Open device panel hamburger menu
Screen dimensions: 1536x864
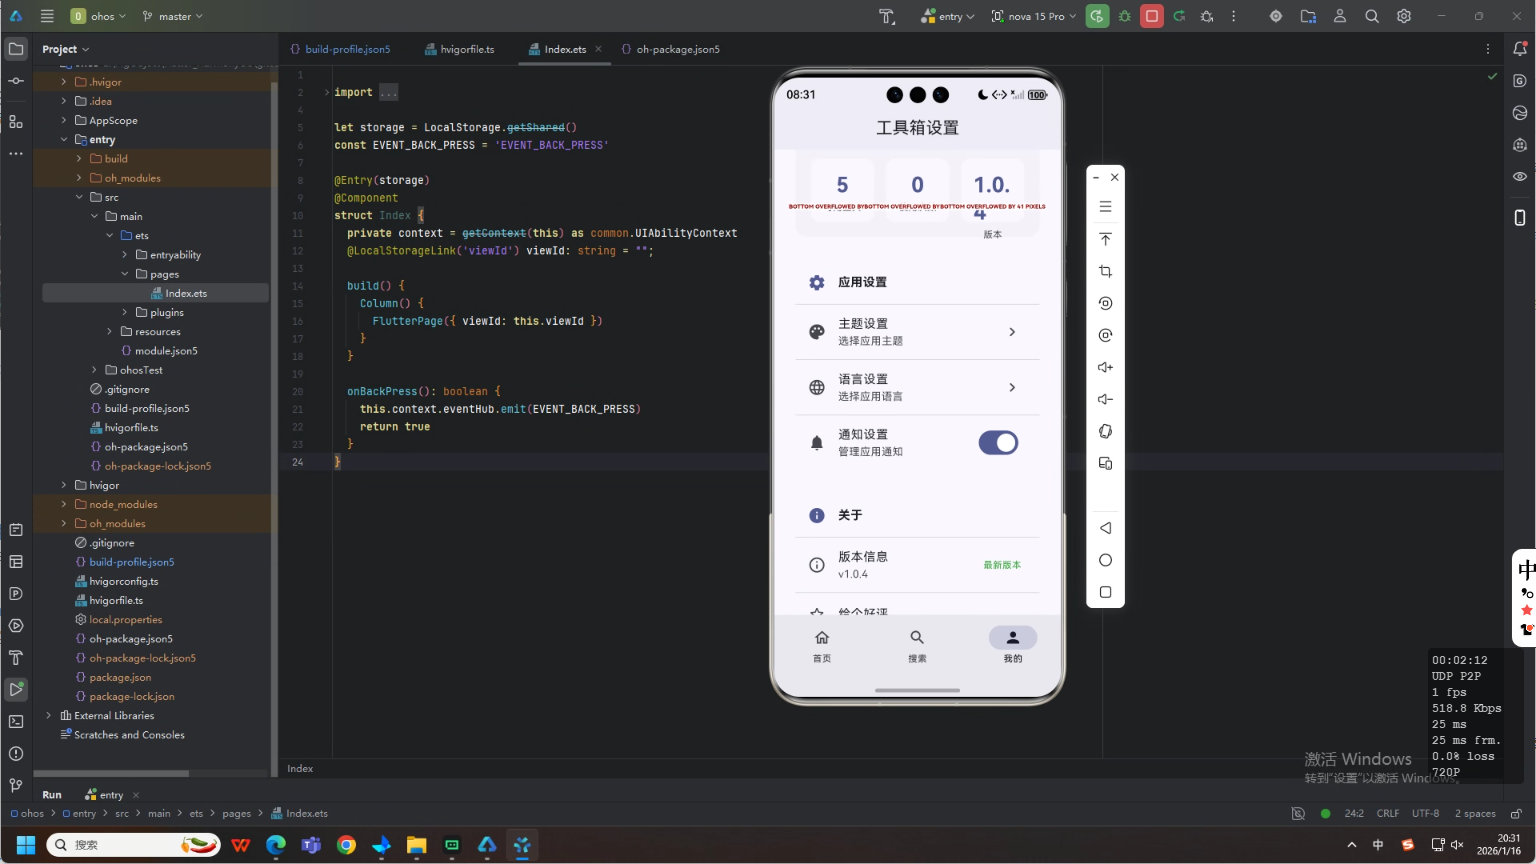coord(1105,206)
